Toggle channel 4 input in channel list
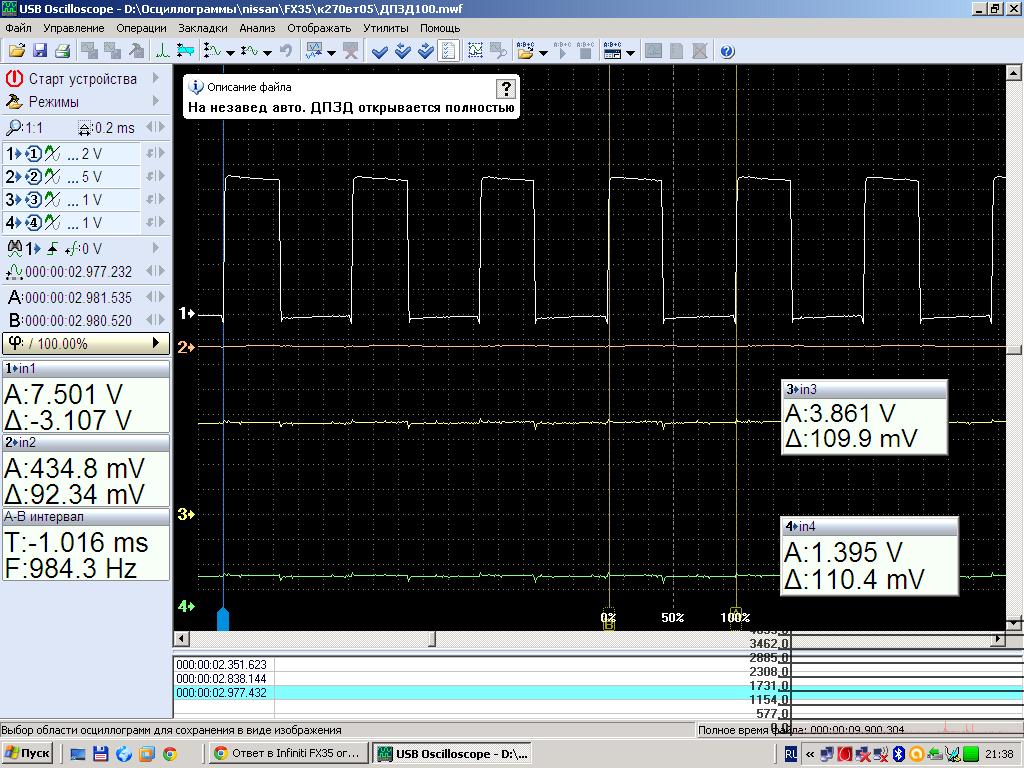Viewport: 1024px width, 768px height. coord(33,223)
